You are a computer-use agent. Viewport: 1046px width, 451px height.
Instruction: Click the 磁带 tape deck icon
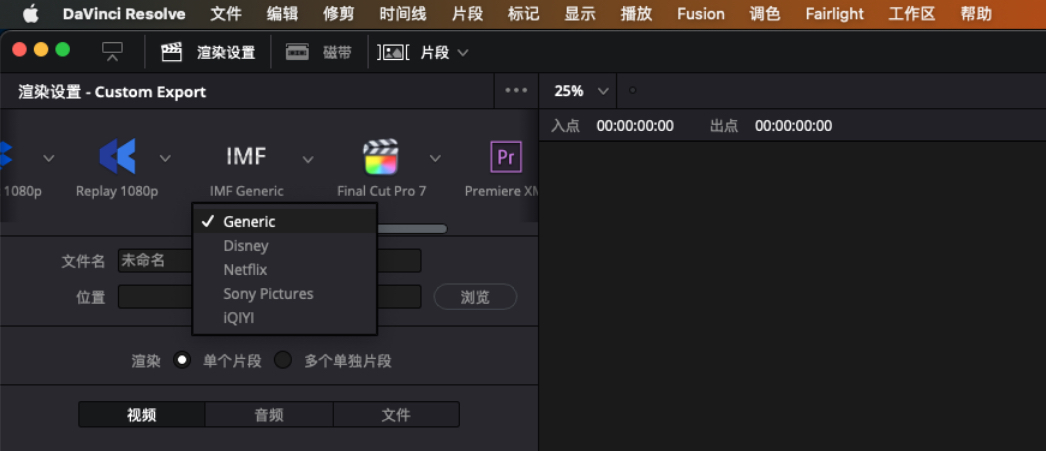tap(298, 52)
